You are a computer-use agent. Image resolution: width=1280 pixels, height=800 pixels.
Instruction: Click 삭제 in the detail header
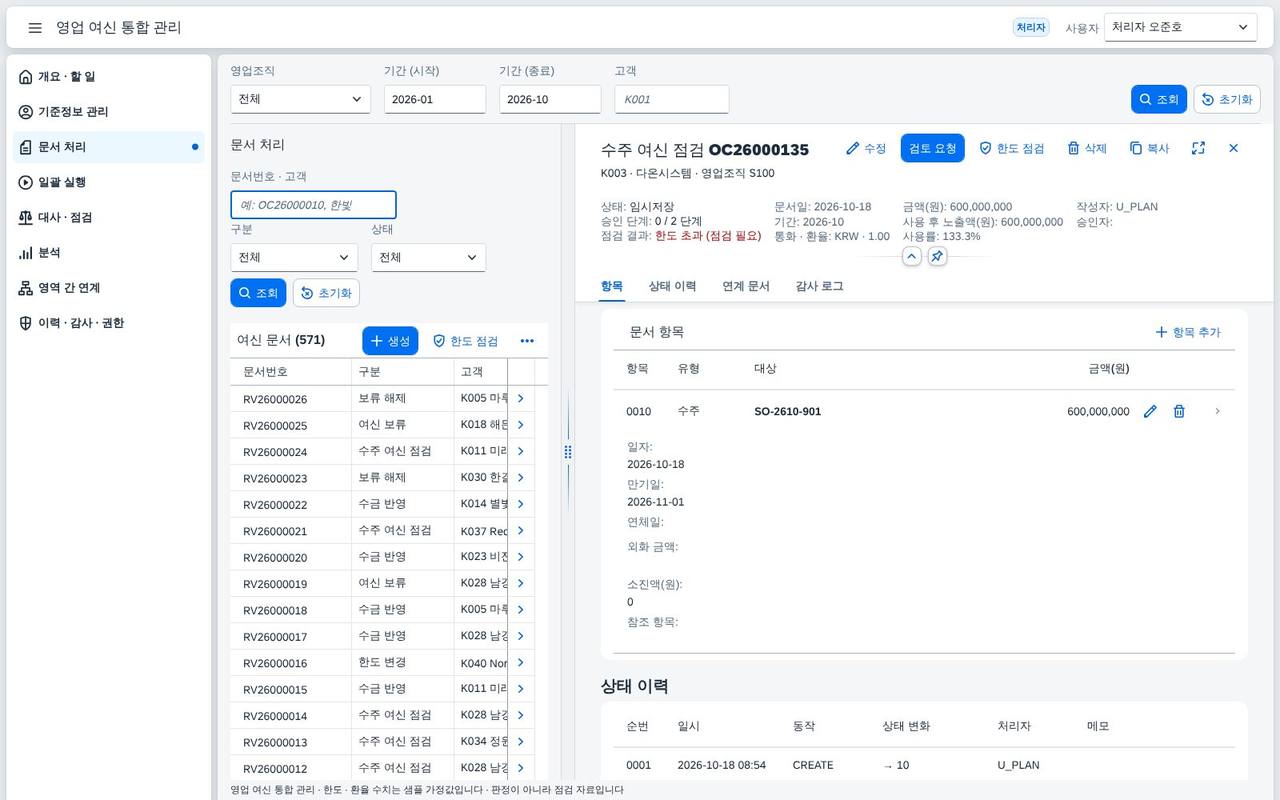[x=1087, y=148]
